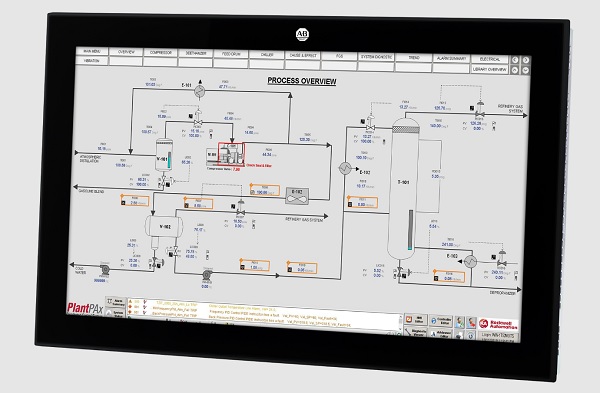Image resolution: width=600 pixels, height=393 pixels.
Task: Select the E-101 heat exchanger symbol
Action: click(199, 91)
